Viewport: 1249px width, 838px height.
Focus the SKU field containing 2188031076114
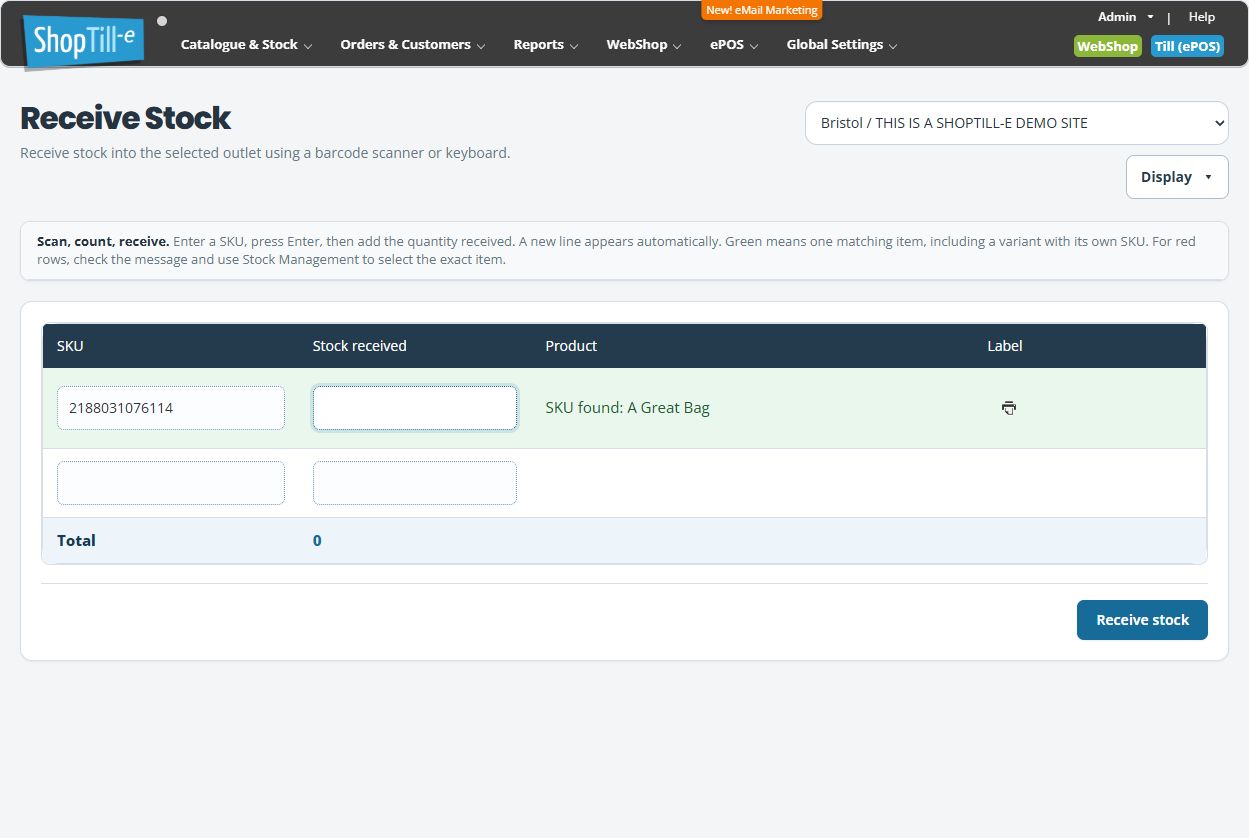tap(171, 408)
